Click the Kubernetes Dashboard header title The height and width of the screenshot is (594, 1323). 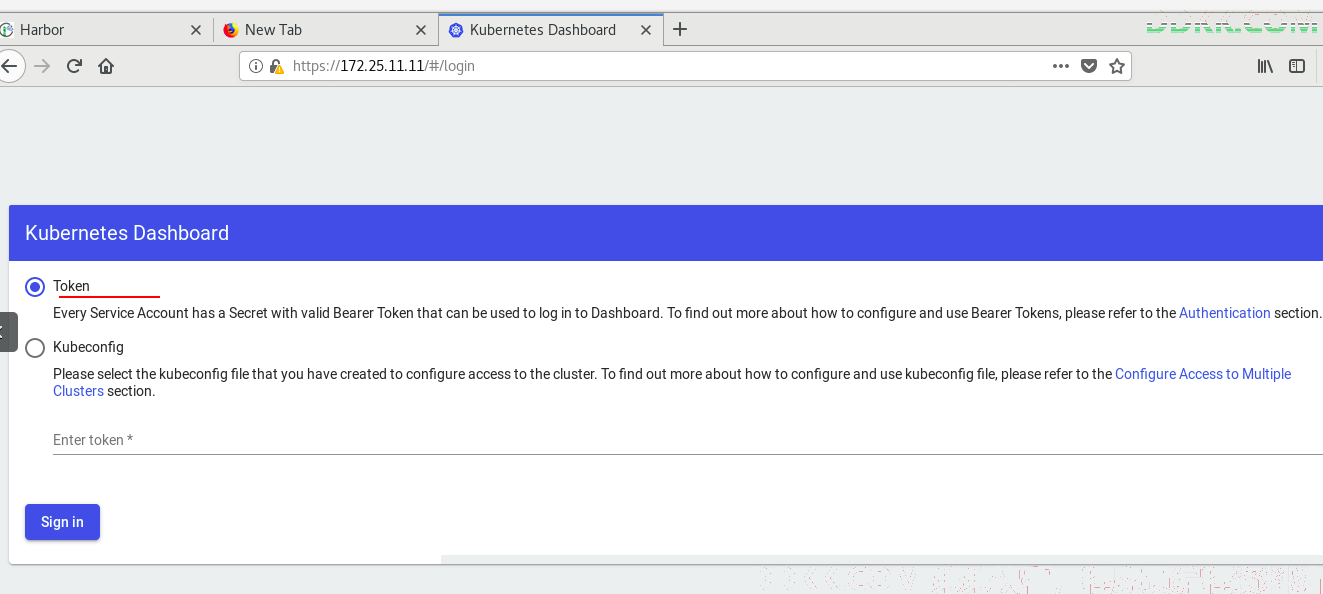click(x=127, y=233)
